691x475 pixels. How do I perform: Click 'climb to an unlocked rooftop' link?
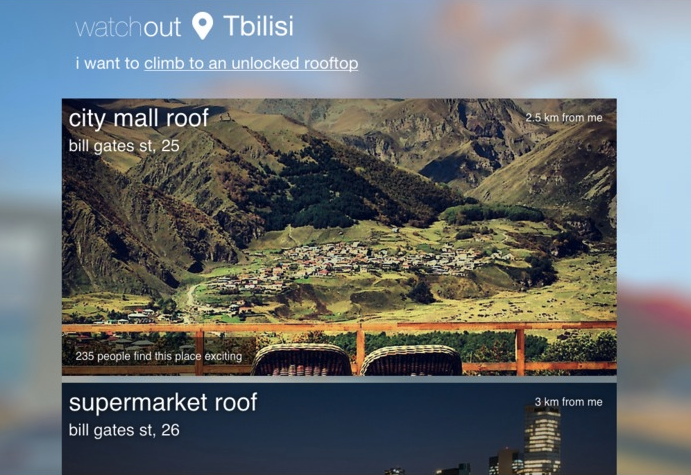251,63
